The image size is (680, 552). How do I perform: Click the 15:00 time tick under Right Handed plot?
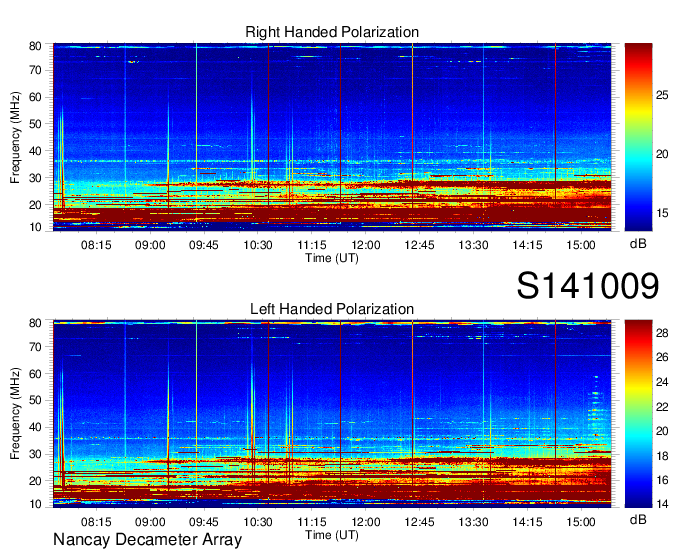[x=581, y=245]
